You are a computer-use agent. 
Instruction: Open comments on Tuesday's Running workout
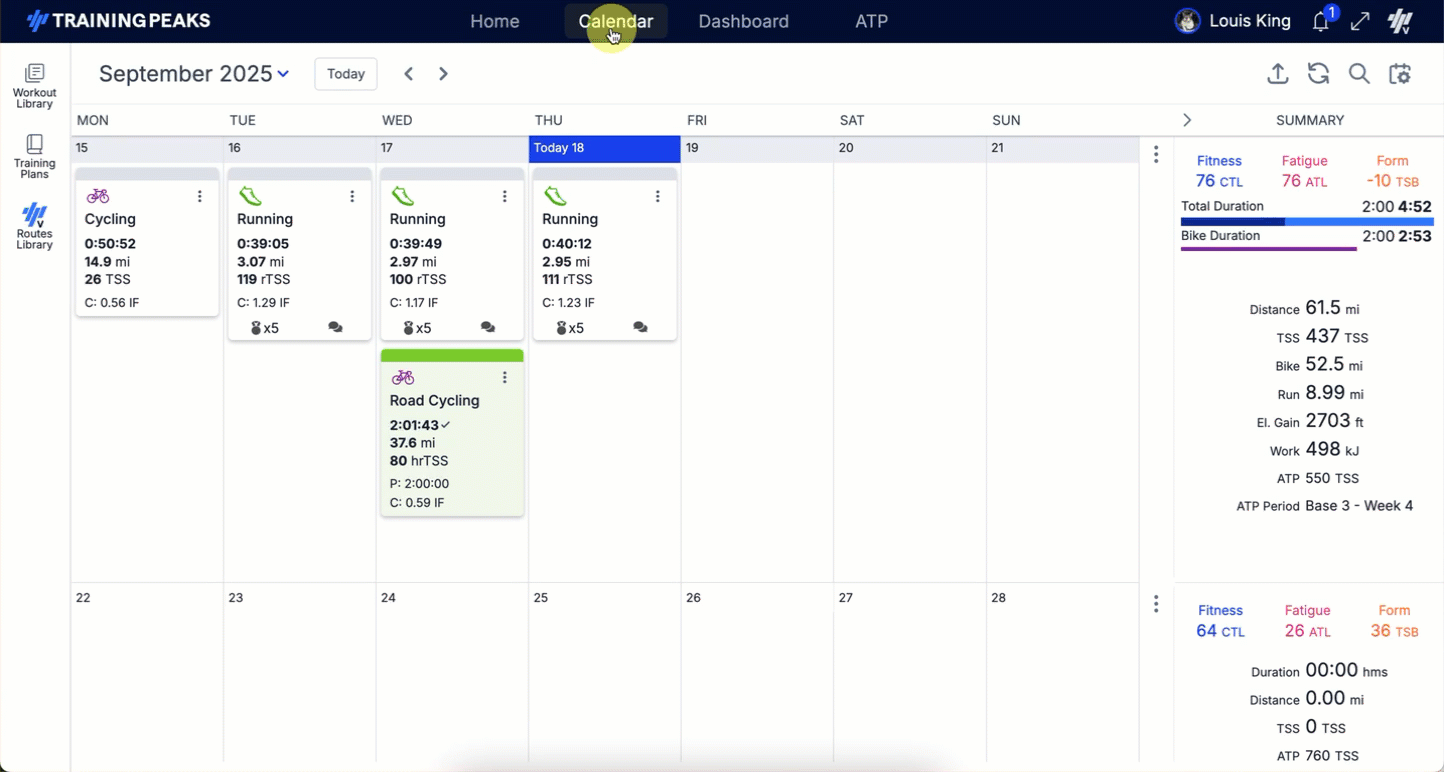pos(335,328)
